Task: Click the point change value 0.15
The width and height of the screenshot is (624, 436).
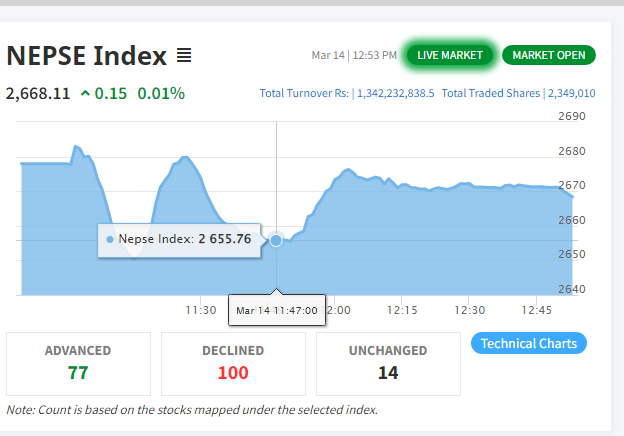Action: 111,93
